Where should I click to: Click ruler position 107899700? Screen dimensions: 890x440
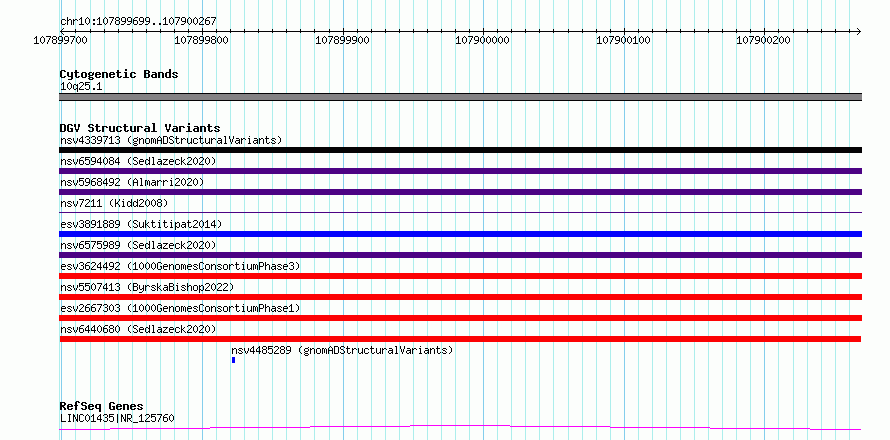[x=60, y=40]
